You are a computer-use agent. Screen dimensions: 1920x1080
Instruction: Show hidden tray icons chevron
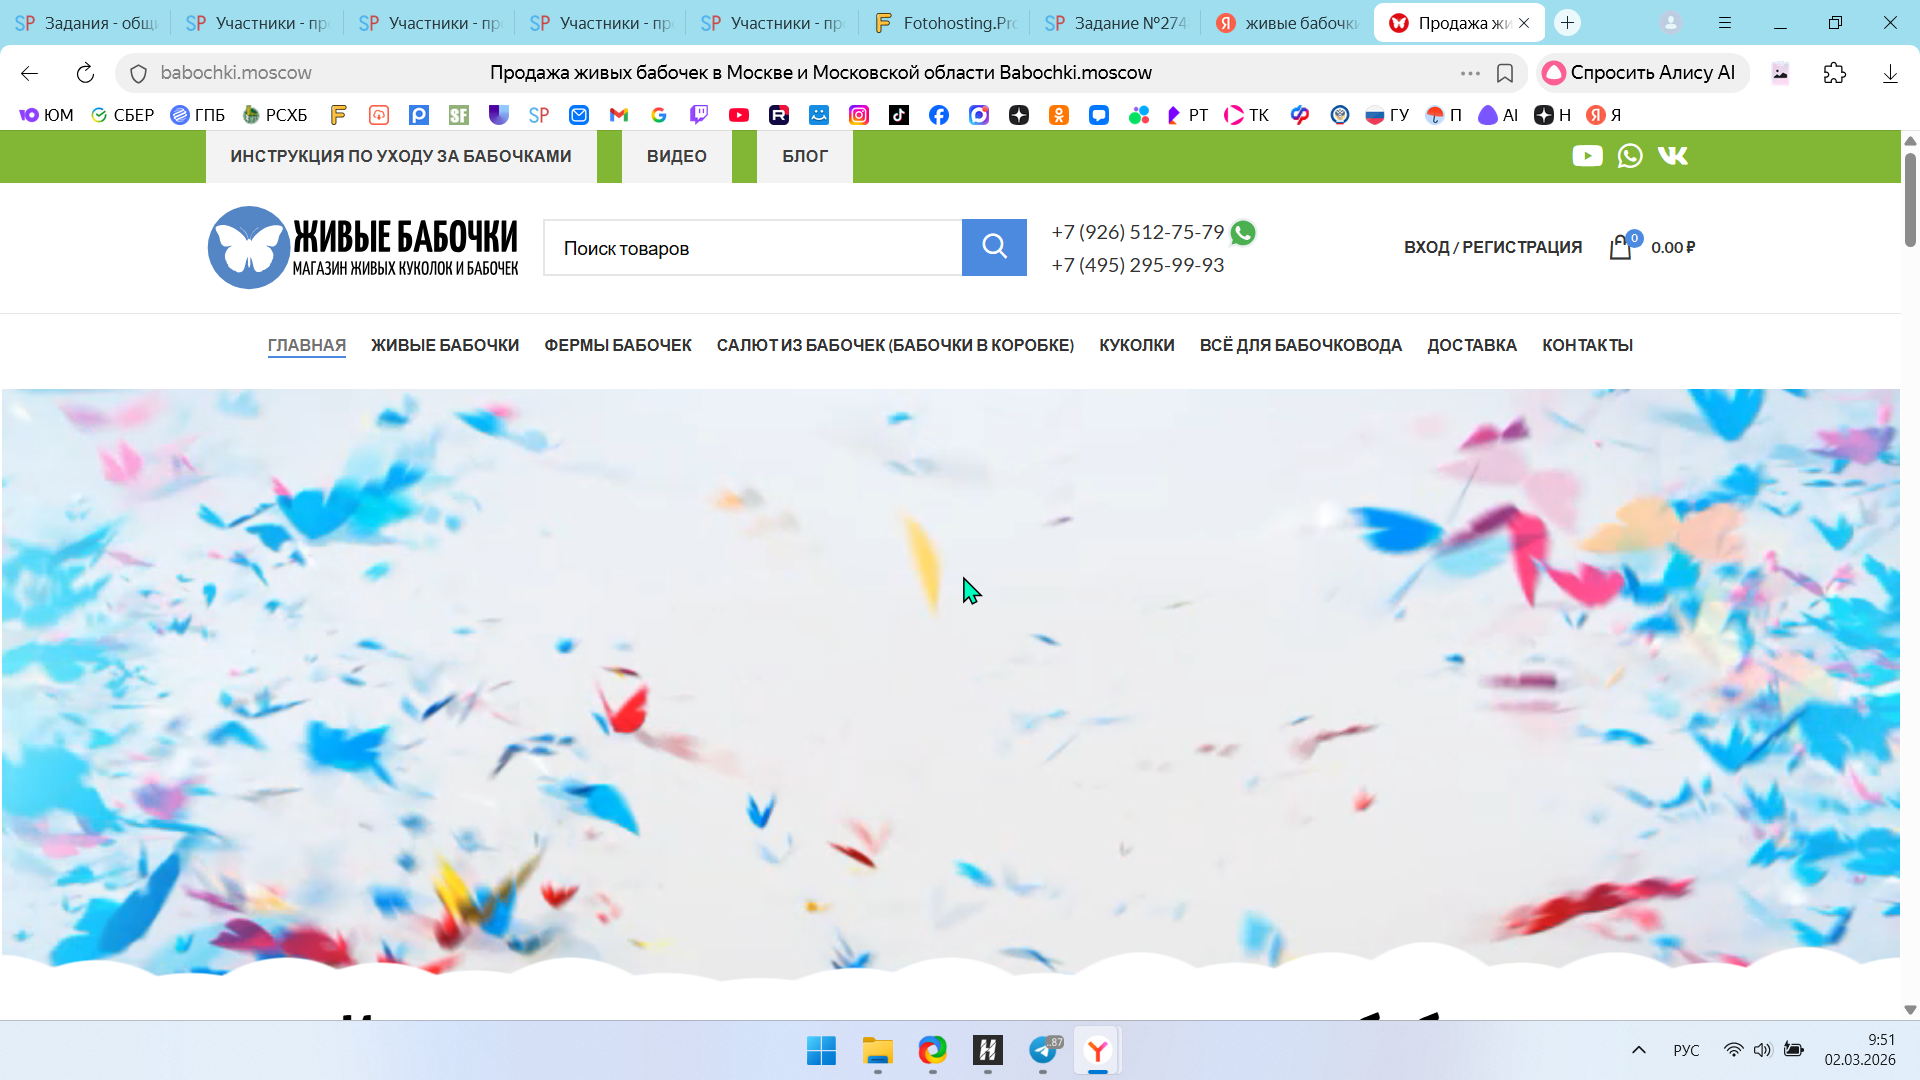pos(1639,1050)
